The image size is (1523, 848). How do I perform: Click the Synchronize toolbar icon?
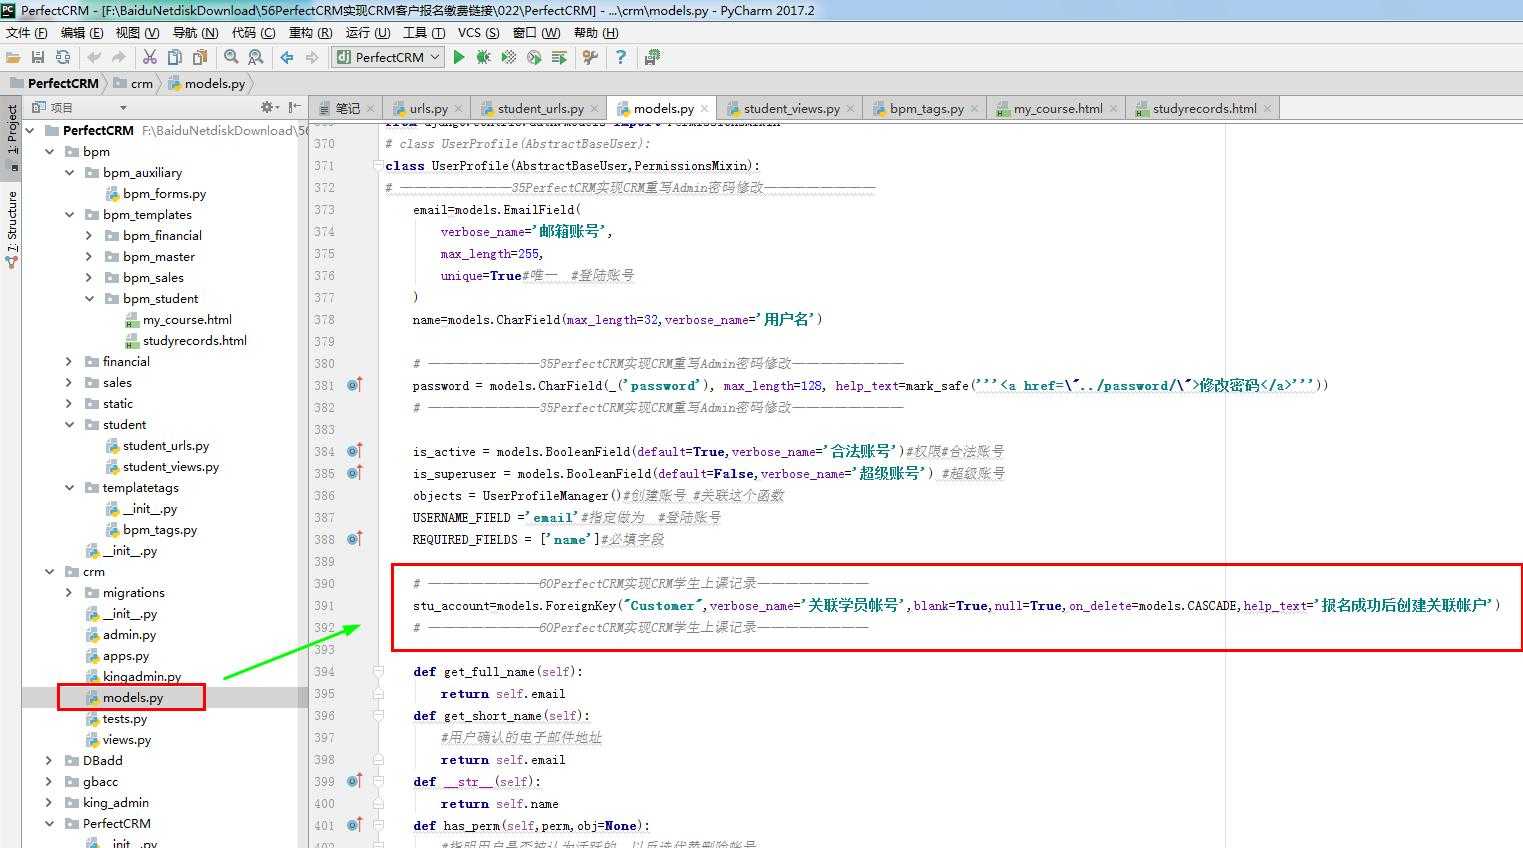click(63, 57)
